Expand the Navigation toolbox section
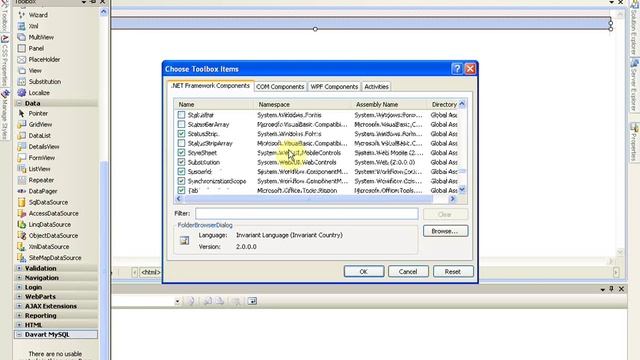 tap(19, 278)
